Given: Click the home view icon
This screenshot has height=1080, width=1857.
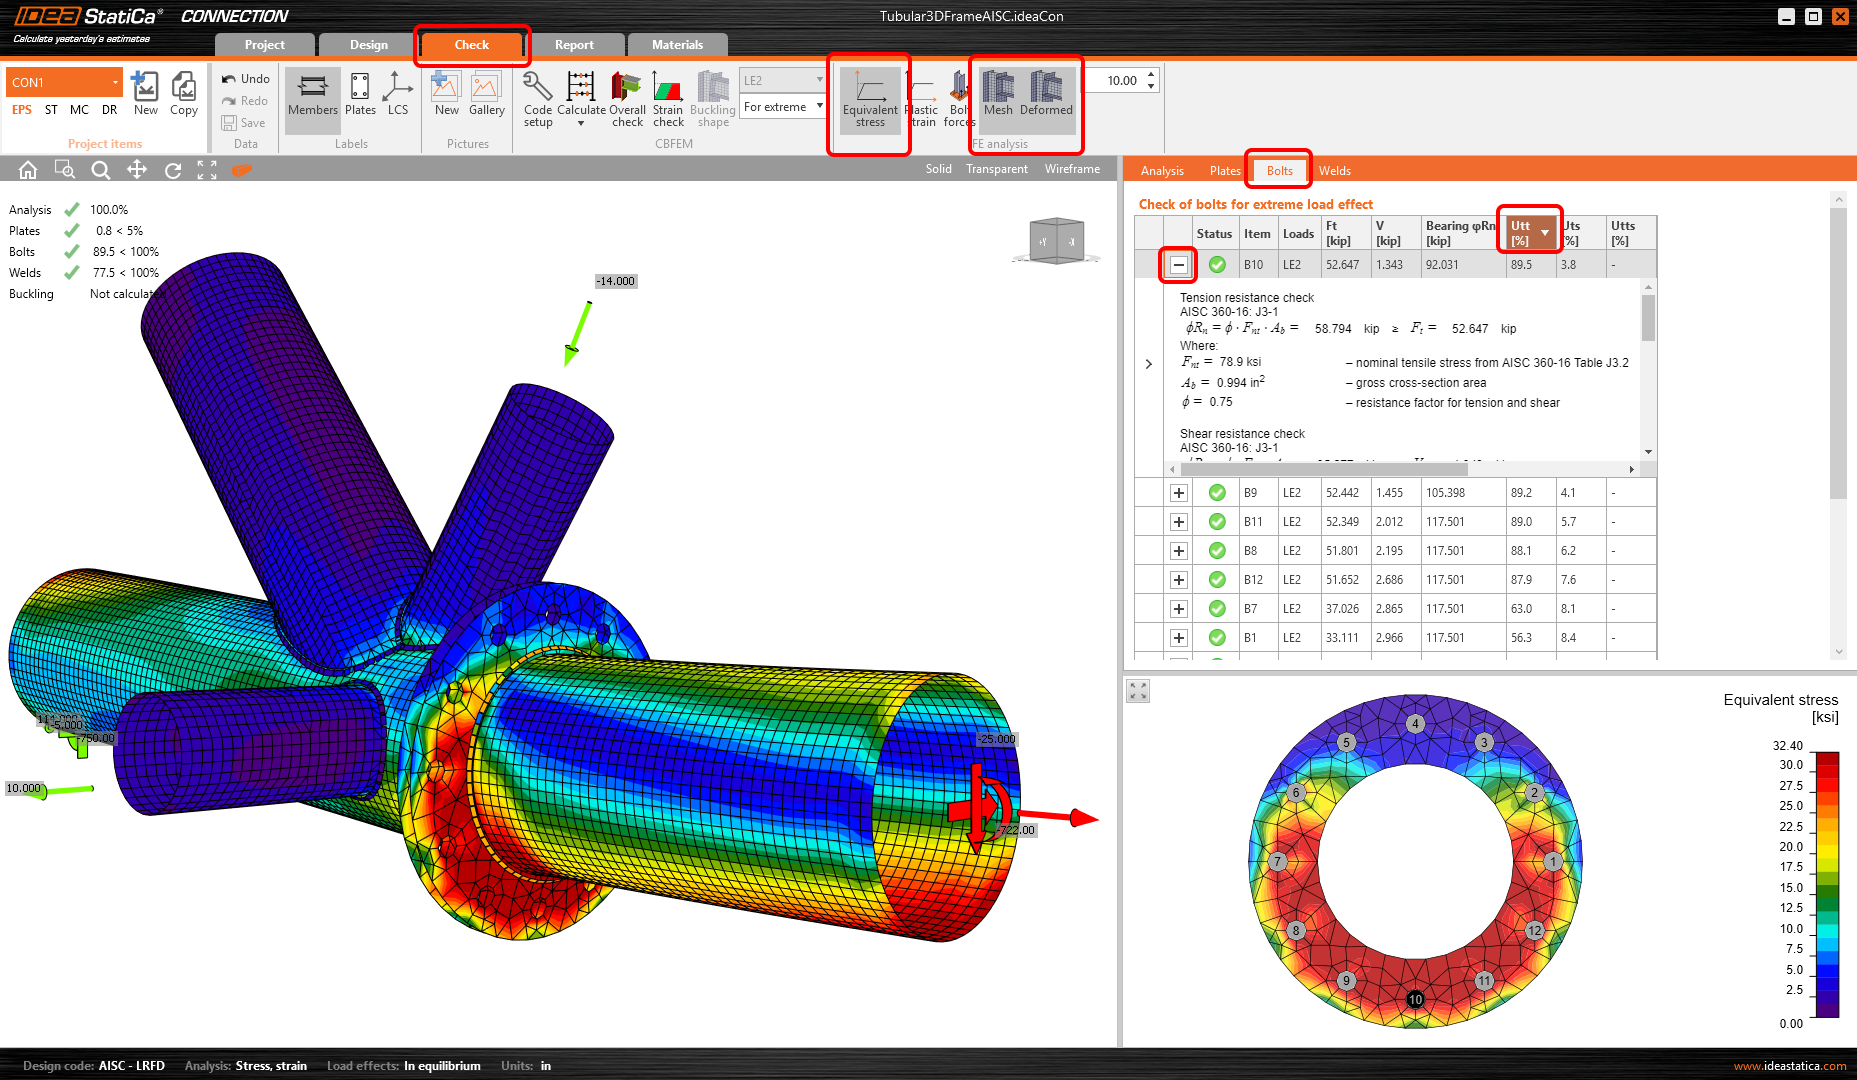Looking at the screenshot, I should (28, 170).
